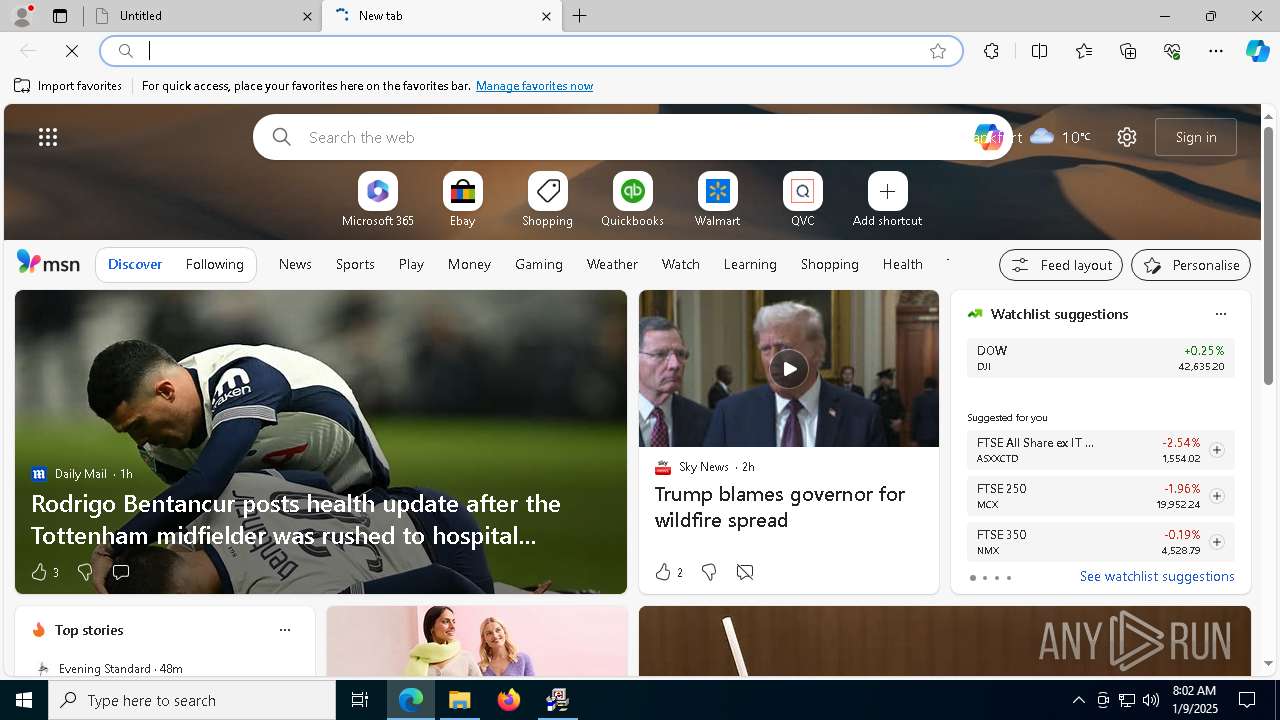Open the Weather category
This screenshot has height=720, width=1280.
[612, 264]
